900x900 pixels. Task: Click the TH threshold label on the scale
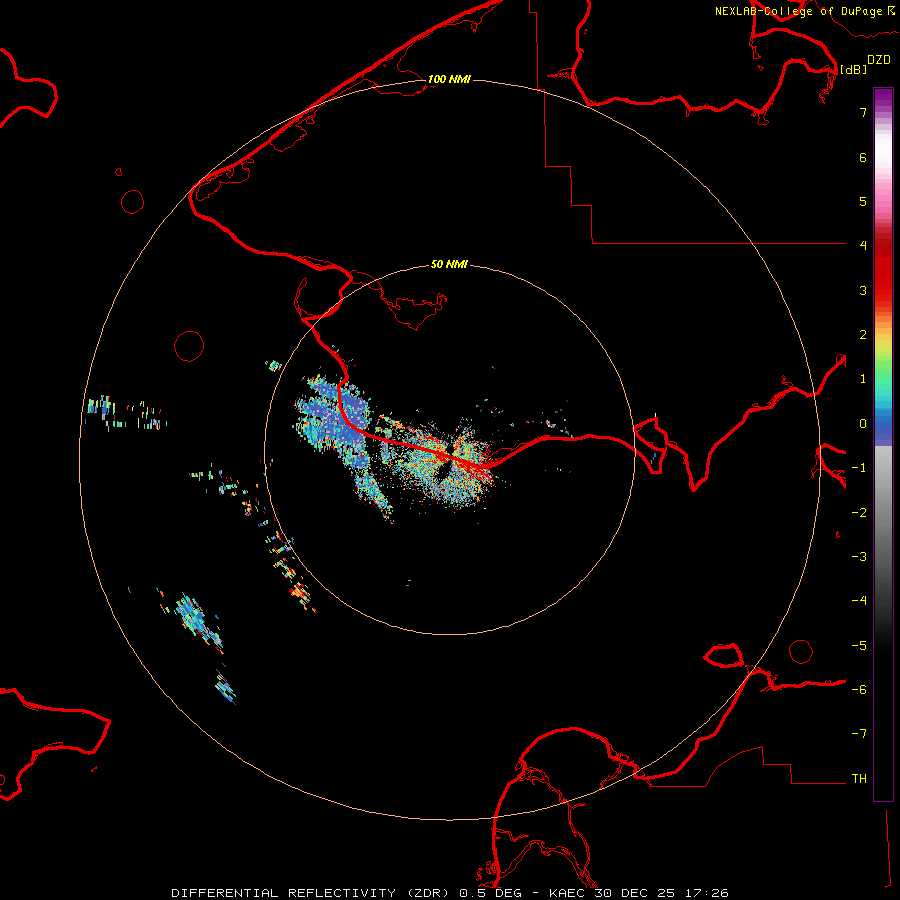point(859,779)
